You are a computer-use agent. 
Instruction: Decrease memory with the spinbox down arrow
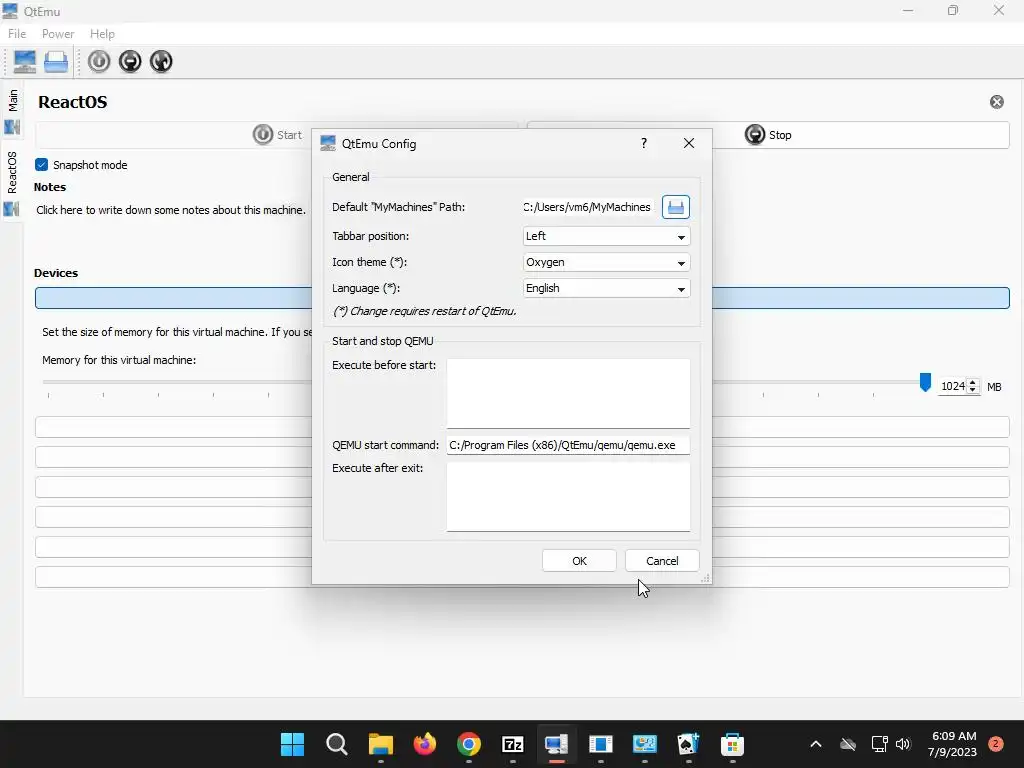tap(972, 390)
